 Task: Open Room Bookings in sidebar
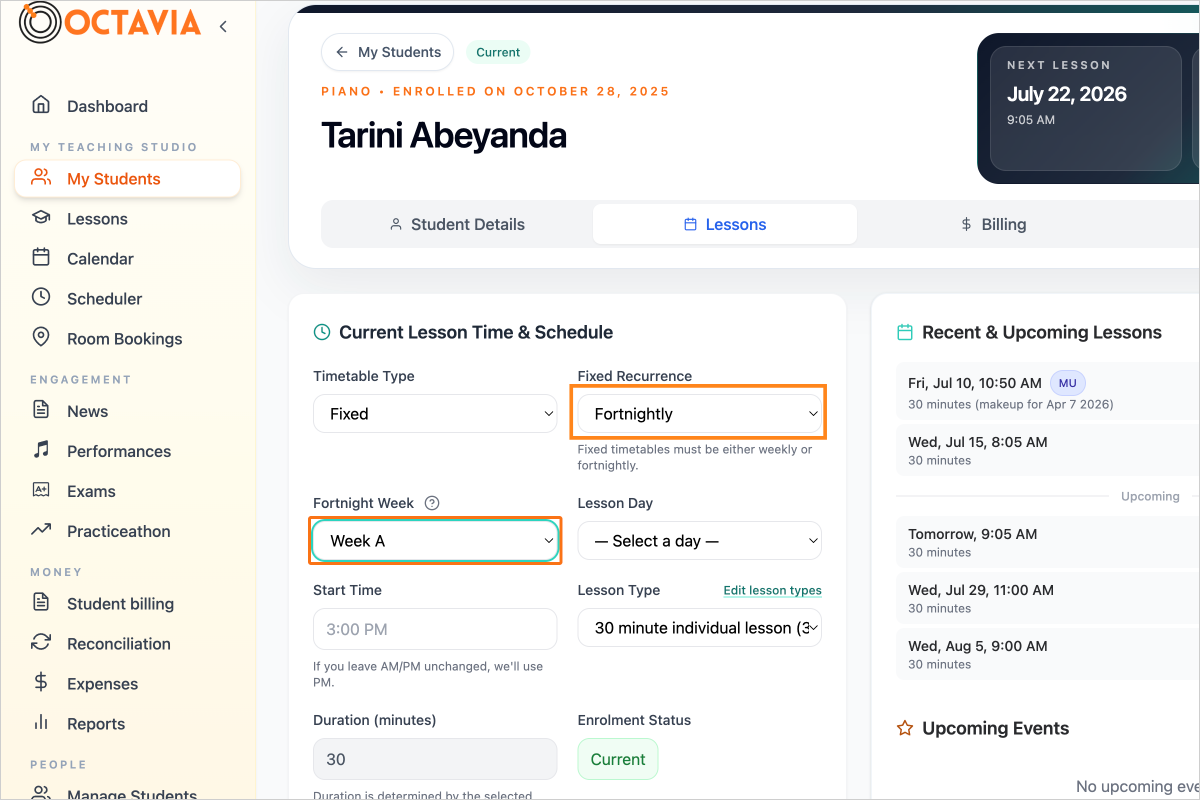pos(127,339)
